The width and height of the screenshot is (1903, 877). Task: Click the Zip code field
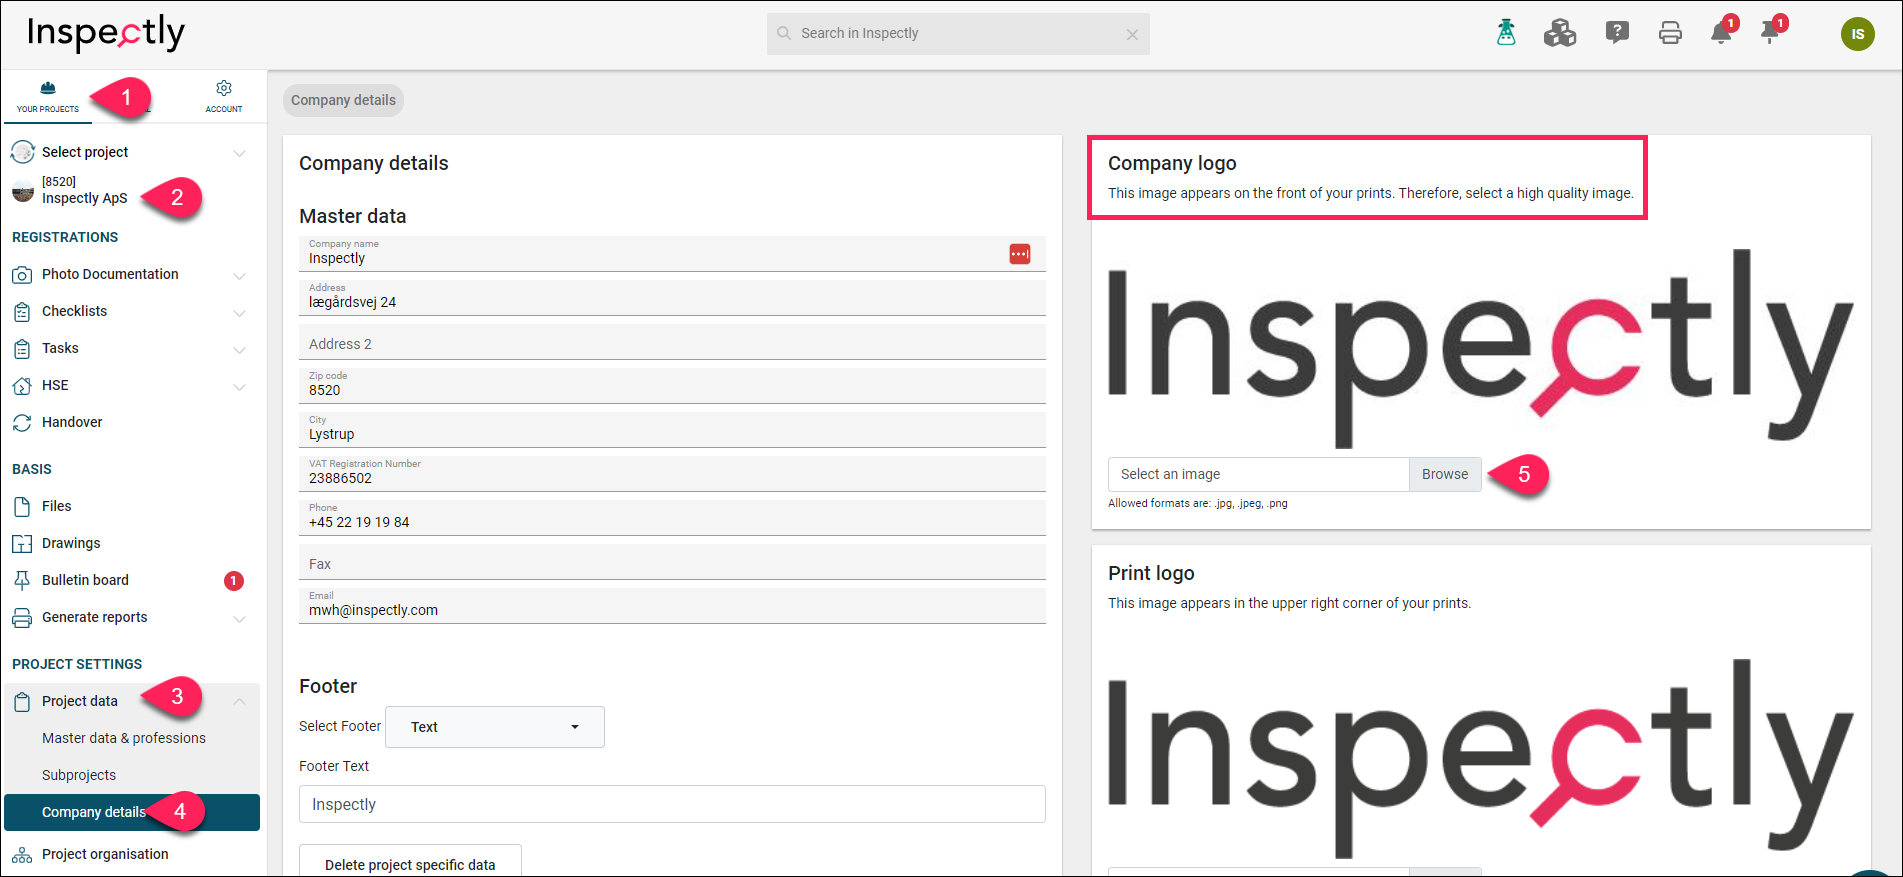point(672,386)
